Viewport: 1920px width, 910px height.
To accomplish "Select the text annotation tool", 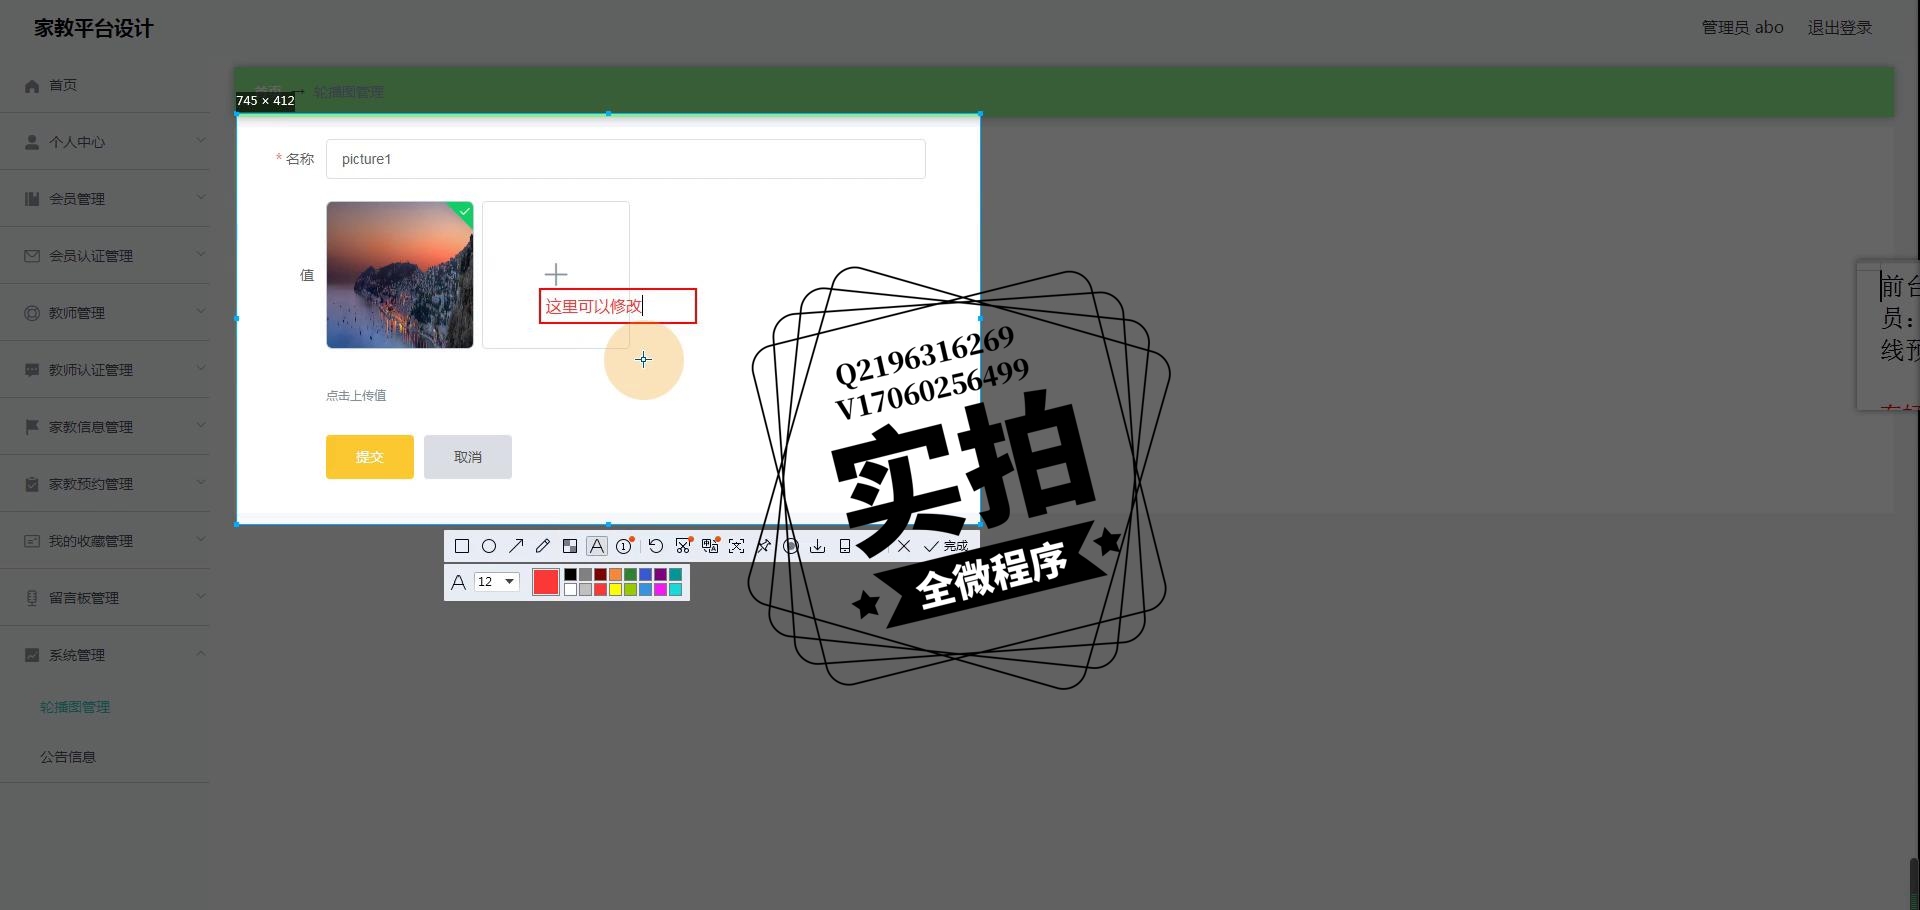I will coord(597,546).
